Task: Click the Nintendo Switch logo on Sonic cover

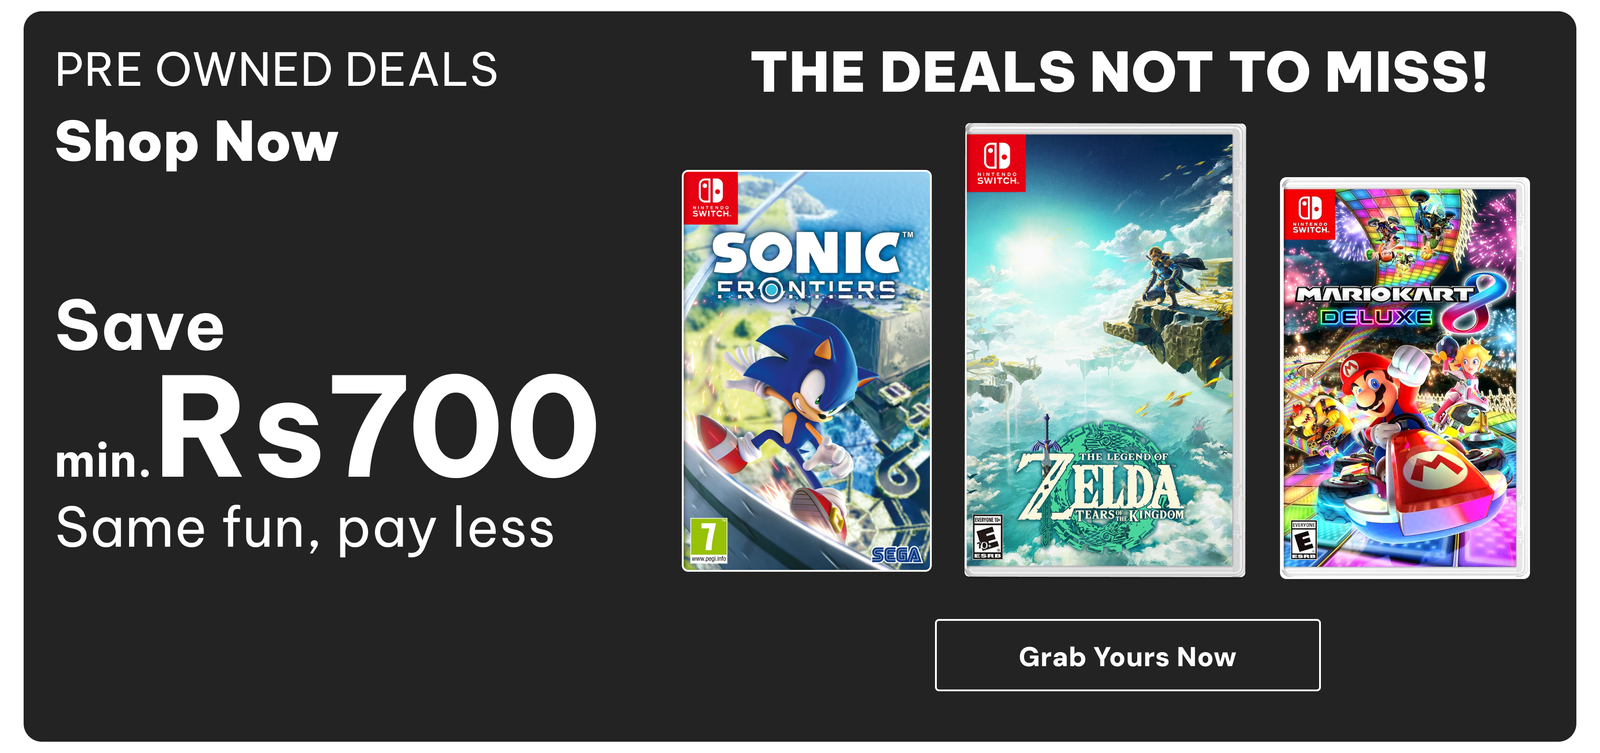Action: tap(711, 197)
